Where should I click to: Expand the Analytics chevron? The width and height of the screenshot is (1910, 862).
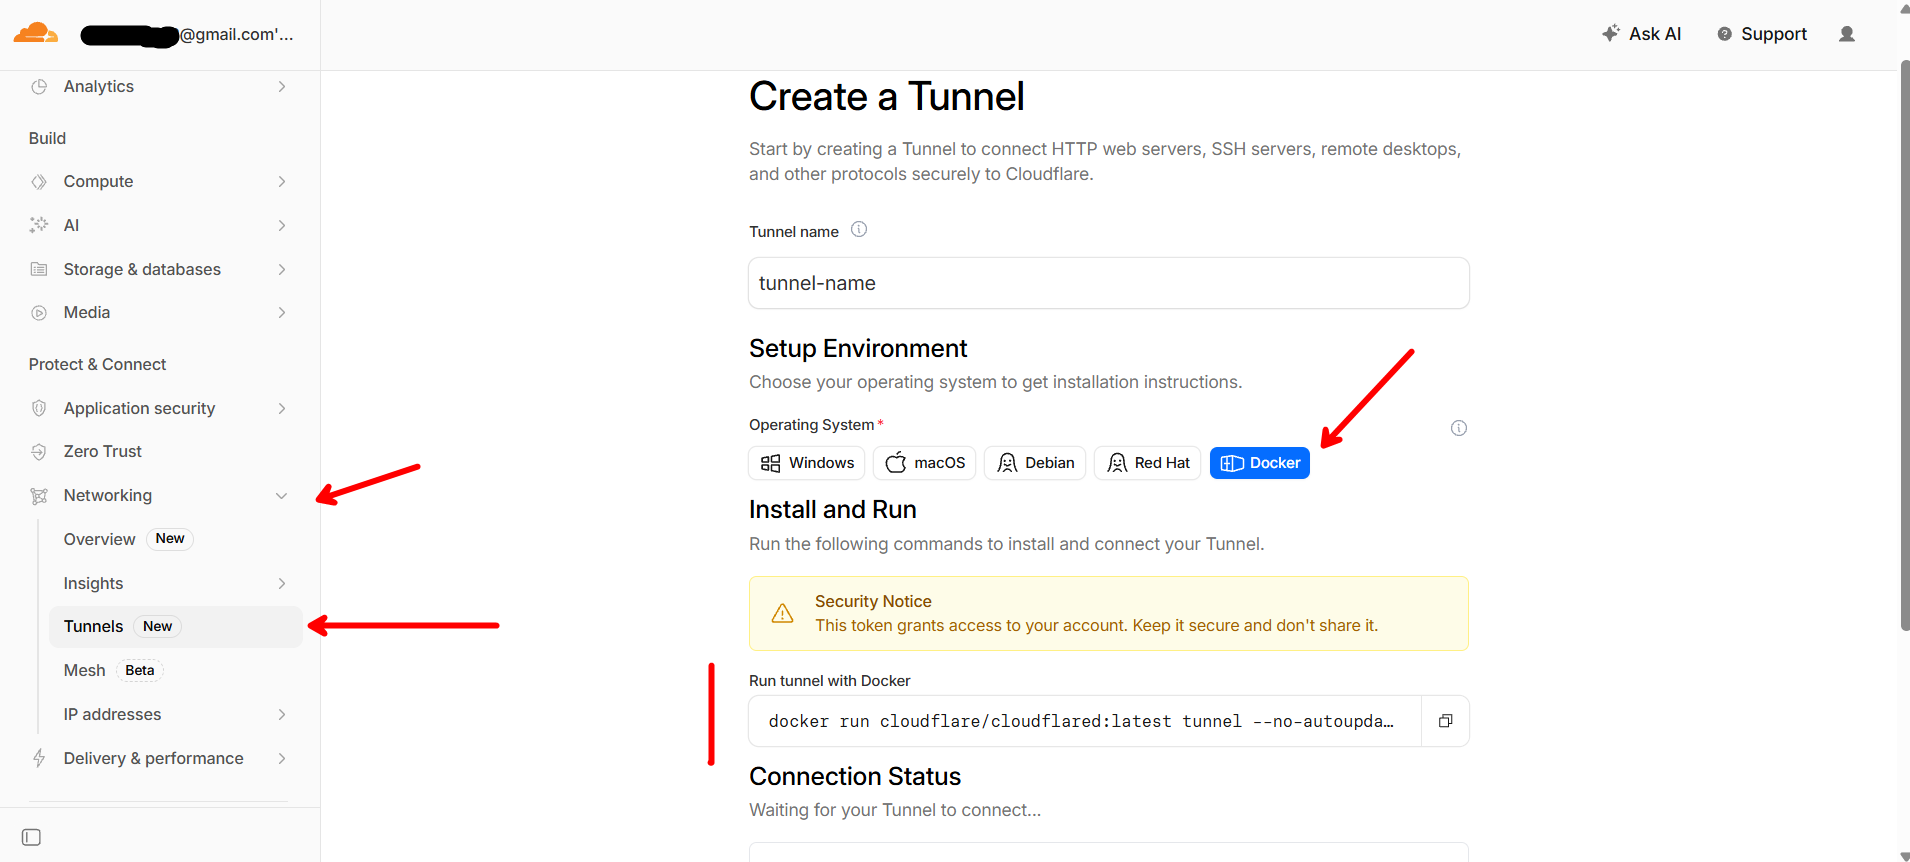pyautogui.click(x=282, y=87)
